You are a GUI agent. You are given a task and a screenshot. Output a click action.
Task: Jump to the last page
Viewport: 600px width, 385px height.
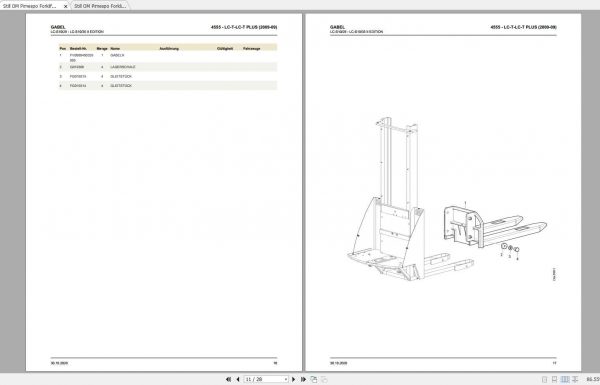click(x=303, y=379)
